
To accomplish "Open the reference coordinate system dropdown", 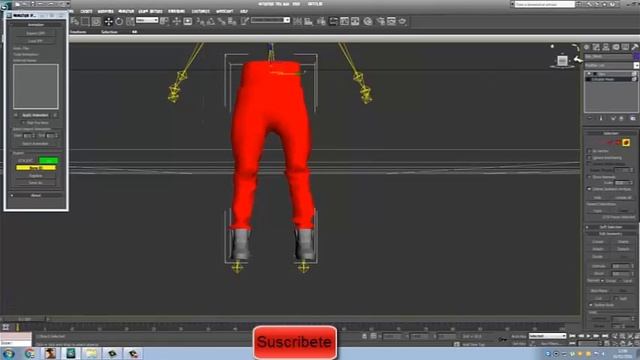I will pos(147,20).
